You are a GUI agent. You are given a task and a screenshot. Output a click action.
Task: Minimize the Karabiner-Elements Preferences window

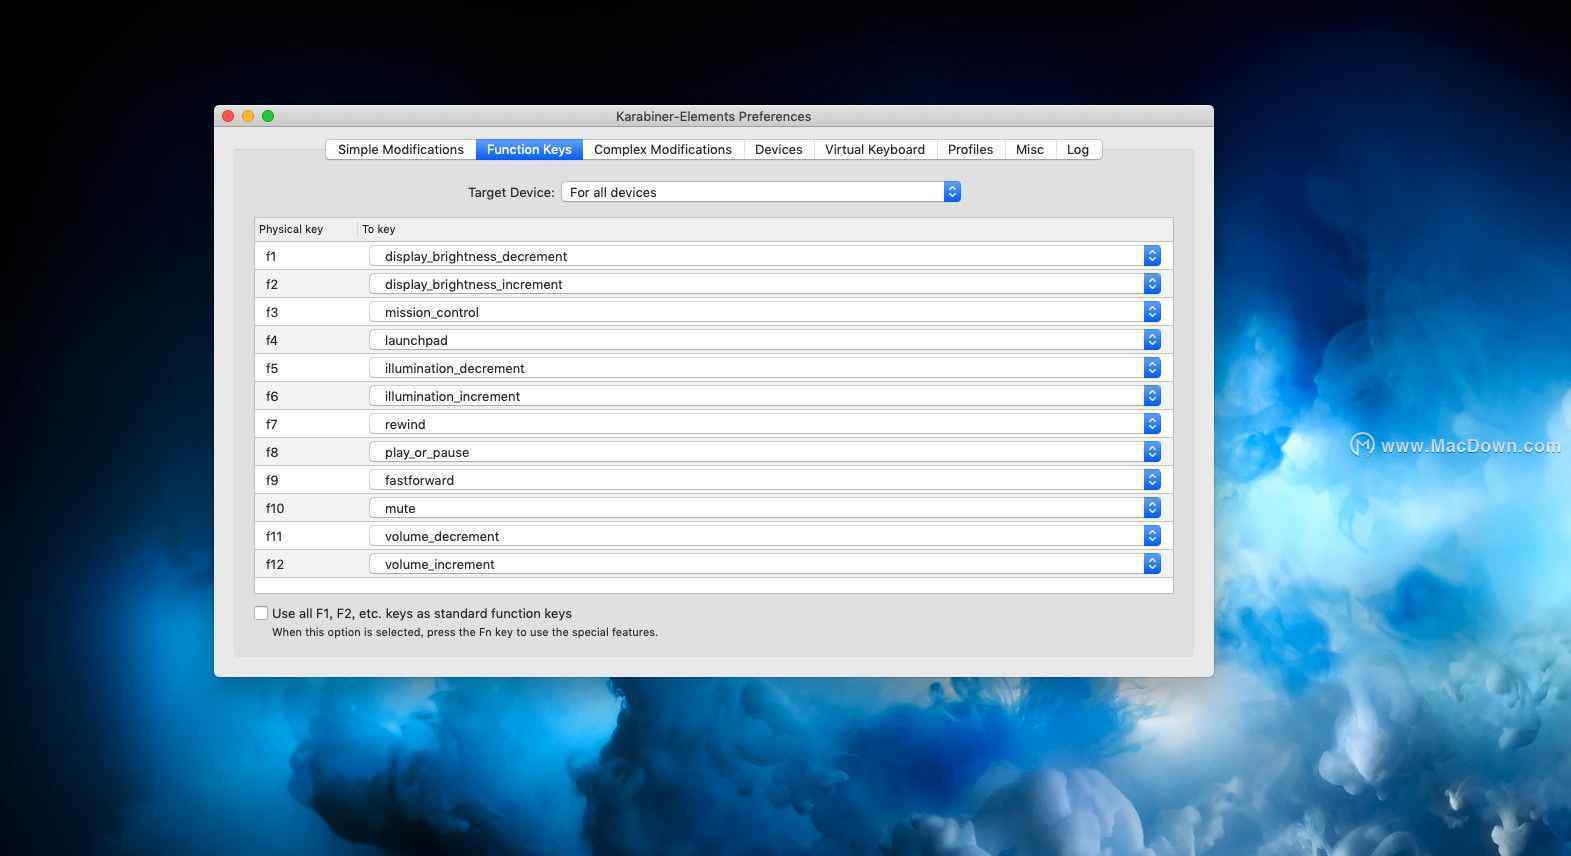248,116
